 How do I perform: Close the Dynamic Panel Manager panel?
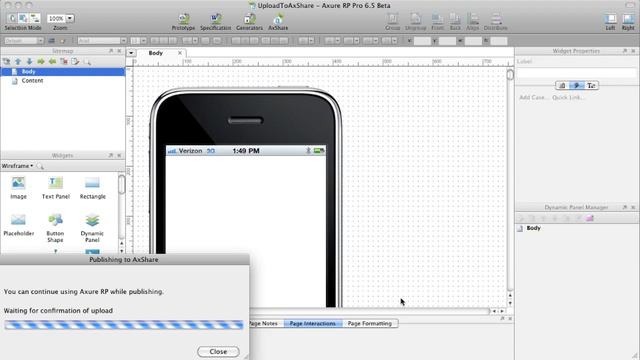633,207
